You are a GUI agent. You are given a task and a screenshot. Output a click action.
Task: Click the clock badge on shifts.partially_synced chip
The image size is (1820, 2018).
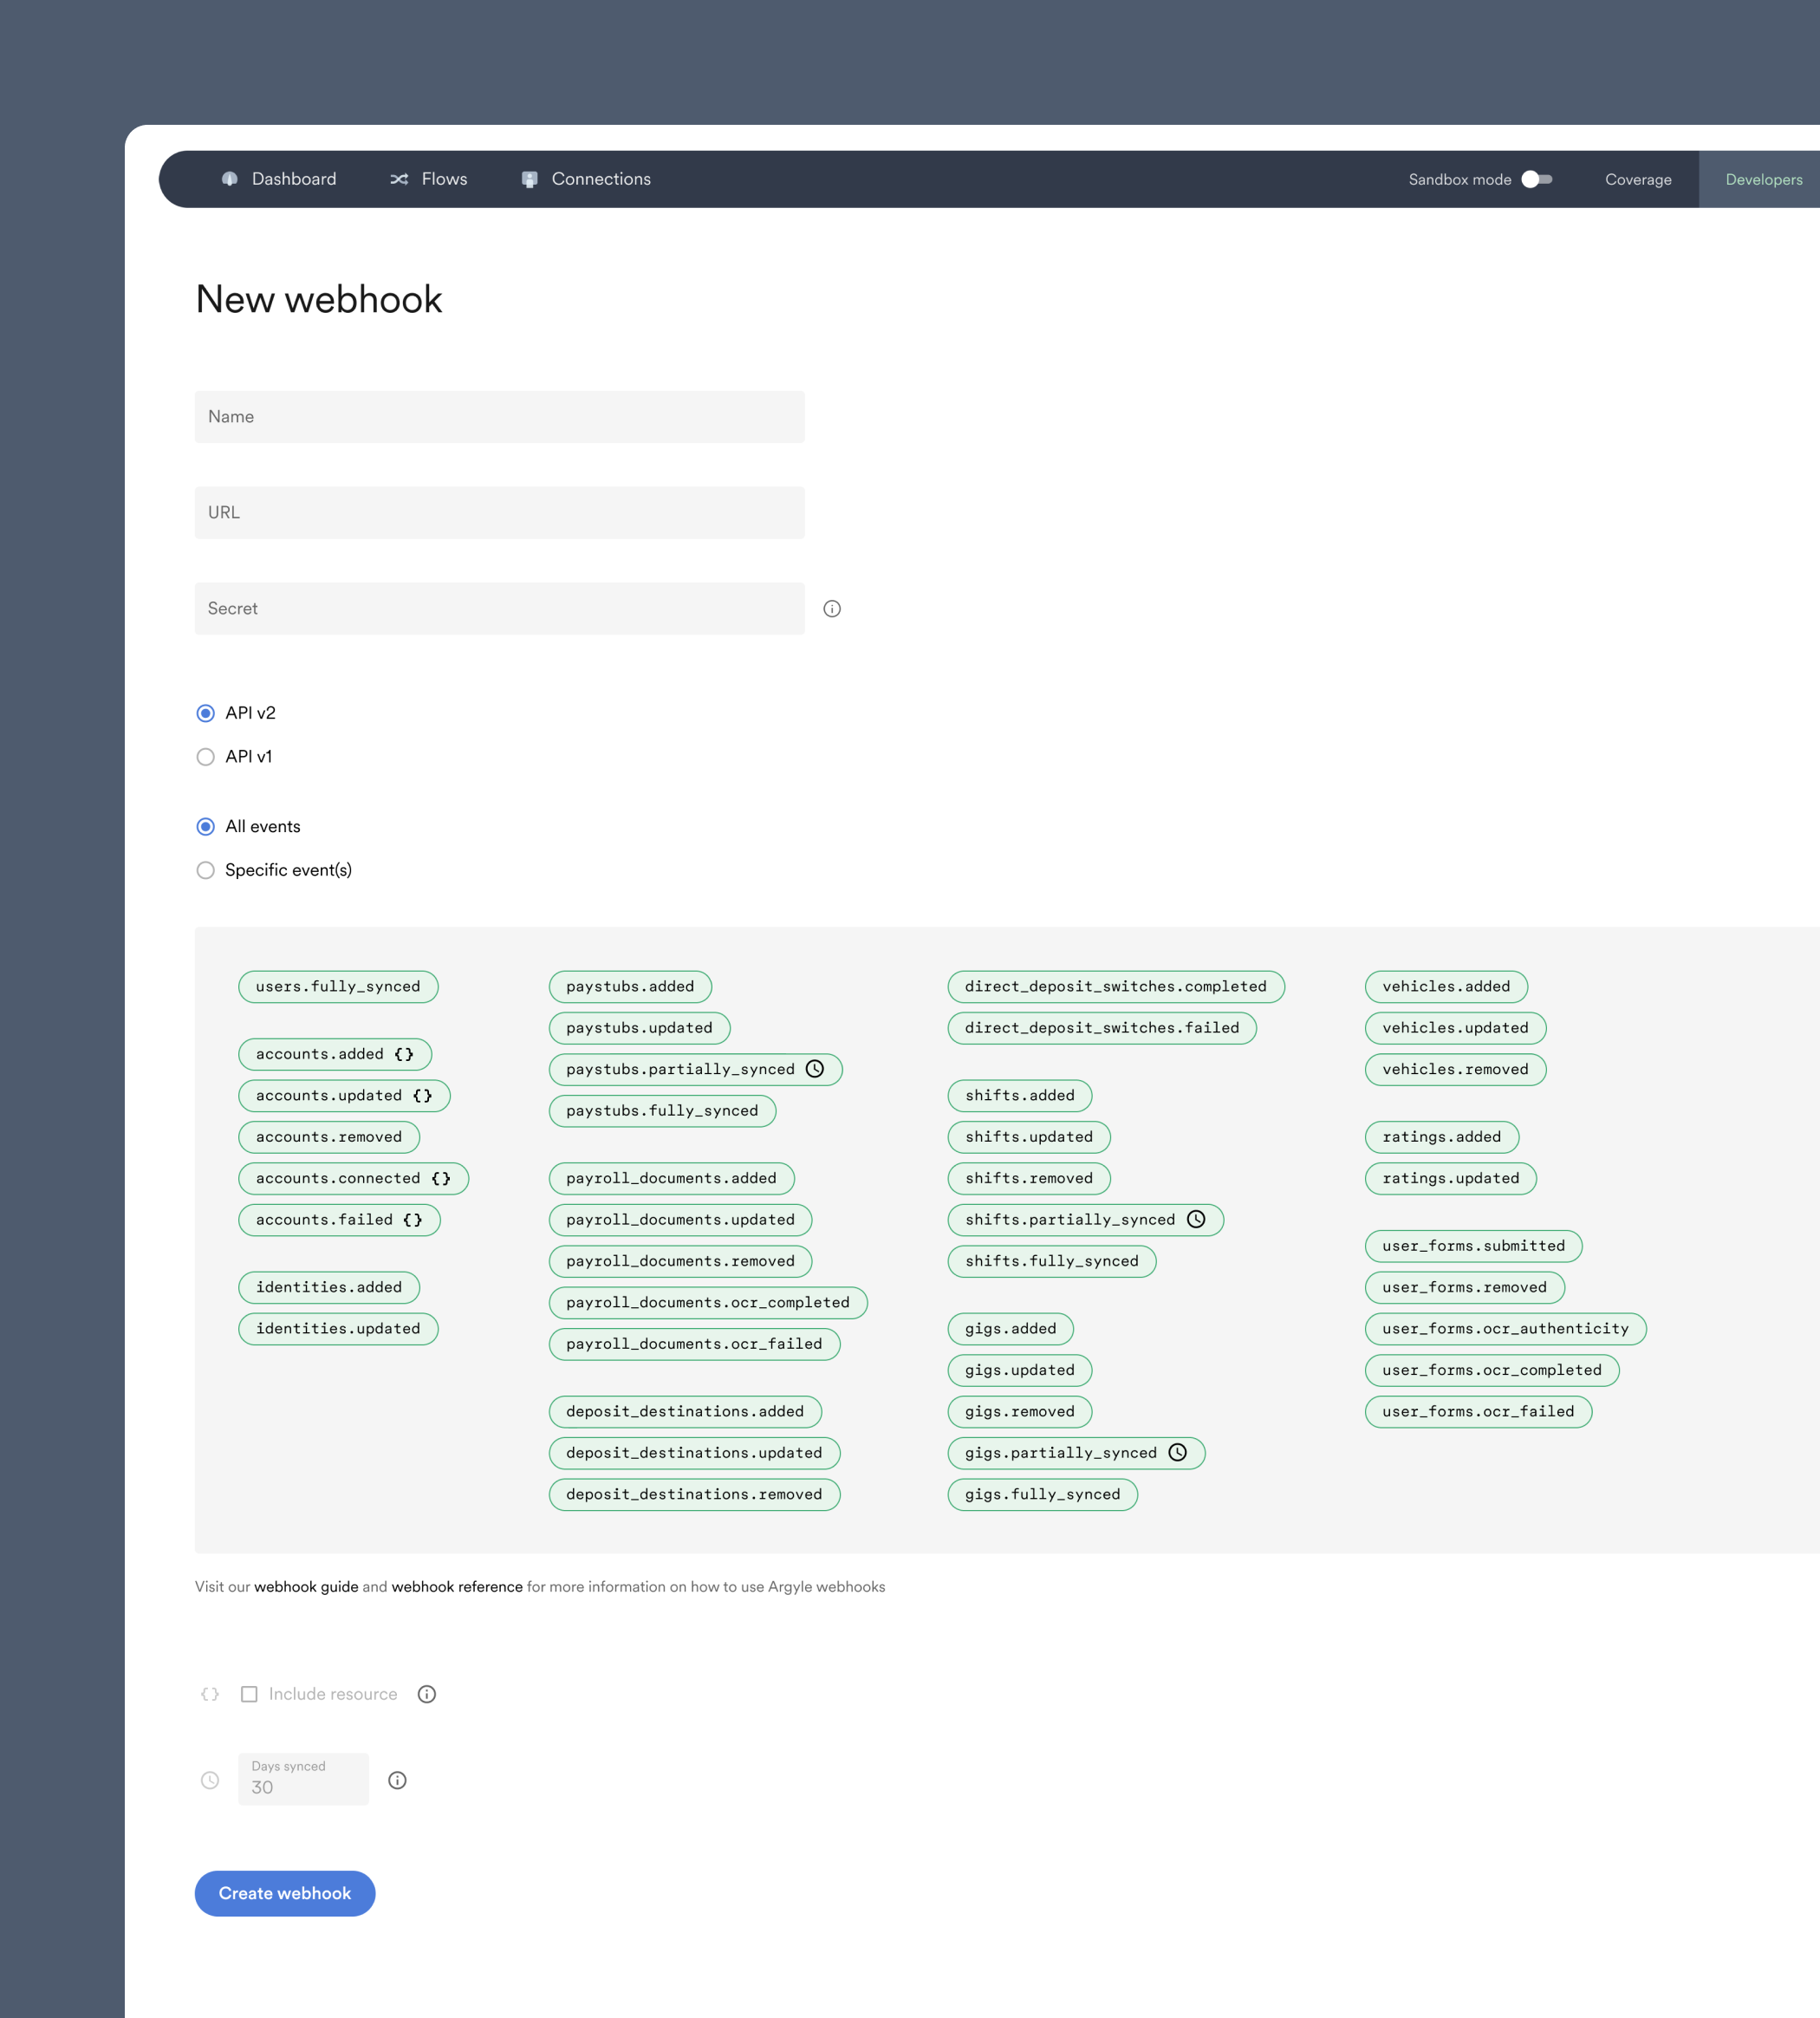[x=1197, y=1219]
